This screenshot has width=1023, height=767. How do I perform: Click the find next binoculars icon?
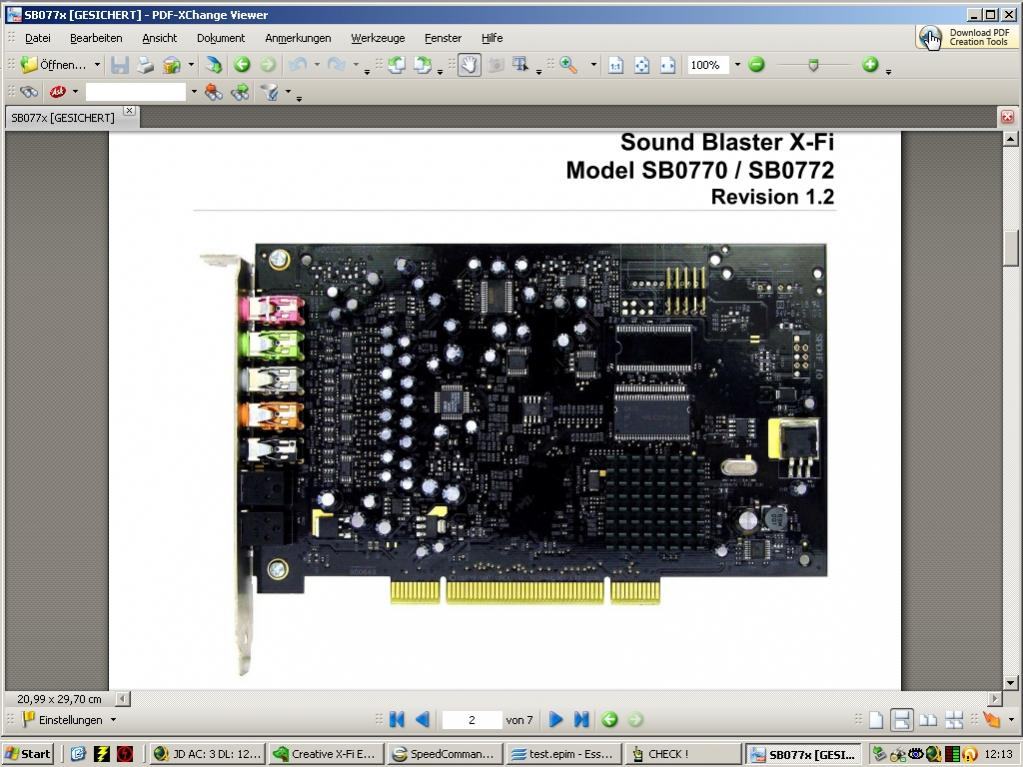(x=239, y=92)
